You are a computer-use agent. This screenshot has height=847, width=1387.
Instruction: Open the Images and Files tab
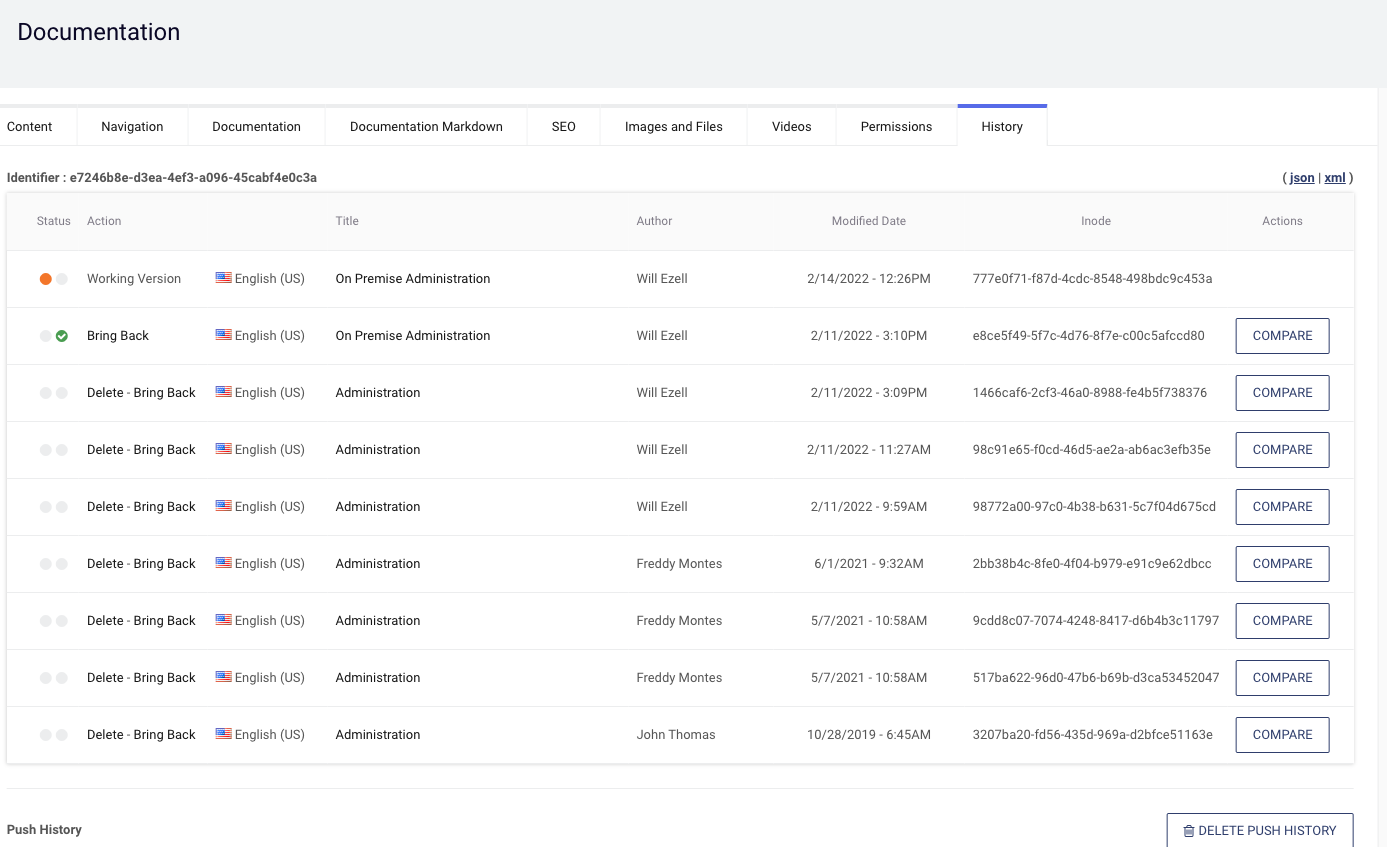(x=672, y=126)
